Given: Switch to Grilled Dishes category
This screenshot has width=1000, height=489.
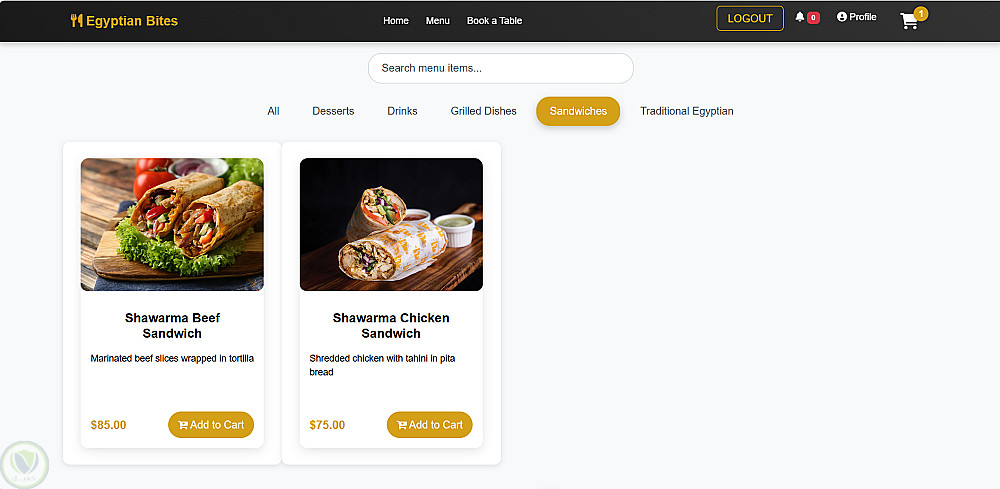Looking at the screenshot, I should pos(483,111).
